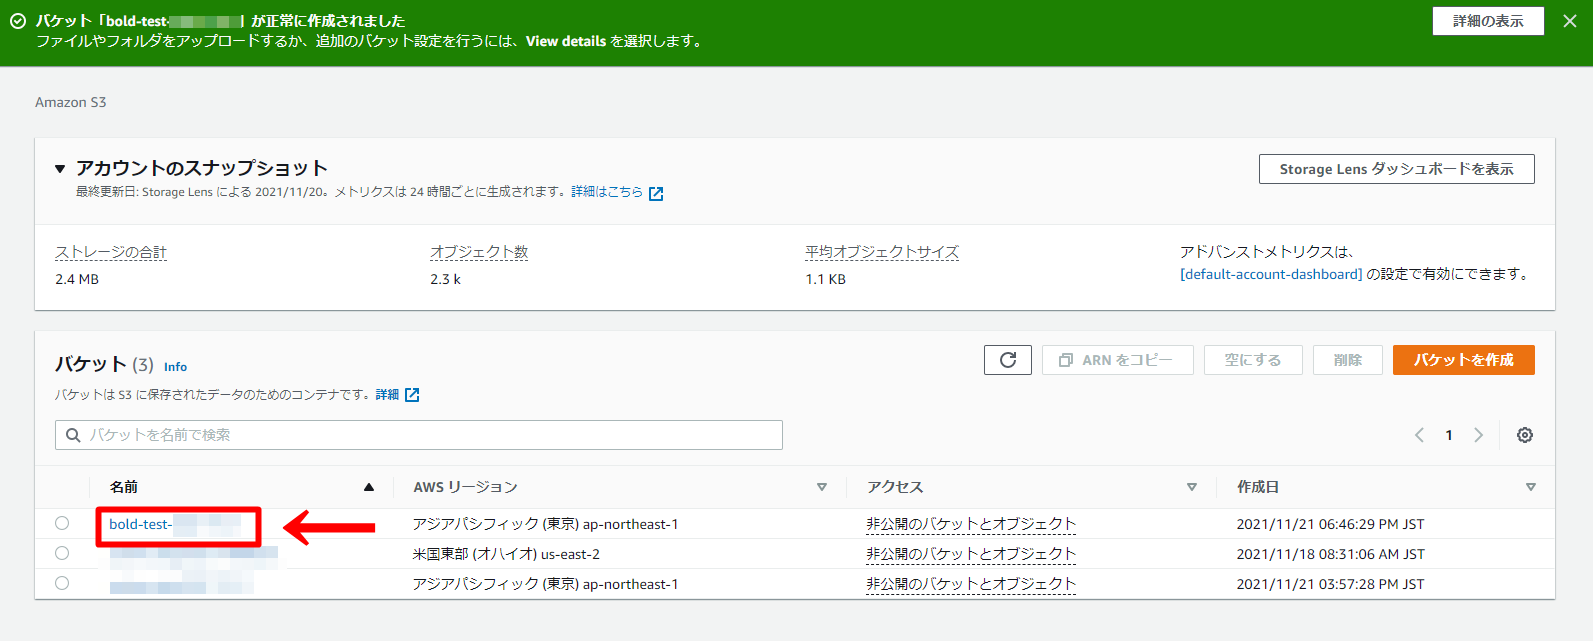
Task: Dismiss the green success banner
Action: coord(1569,21)
